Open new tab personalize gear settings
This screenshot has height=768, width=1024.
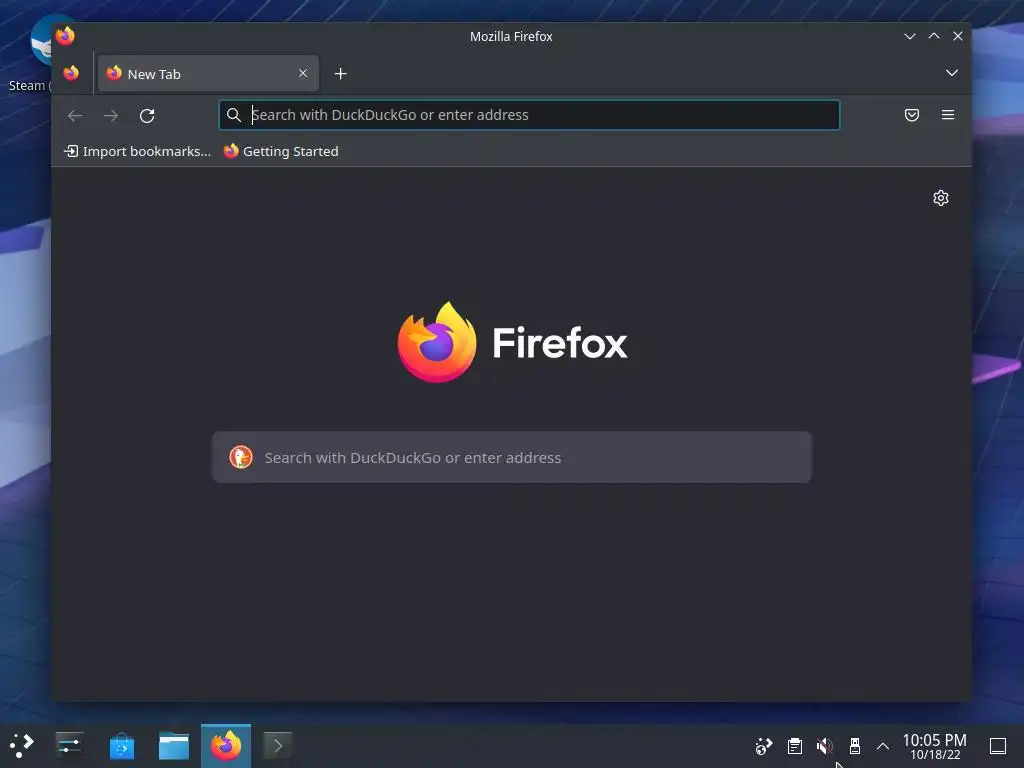tap(940, 198)
